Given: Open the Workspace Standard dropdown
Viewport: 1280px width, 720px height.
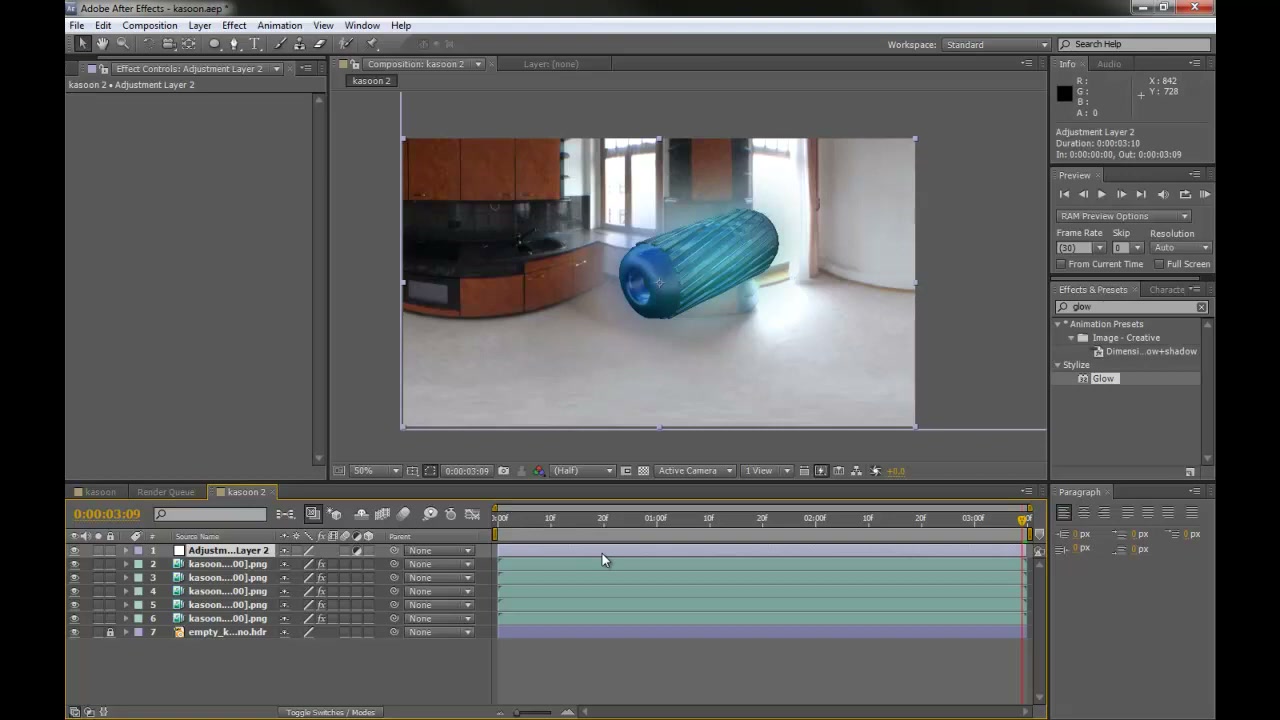Looking at the screenshot, I should 996,45.
